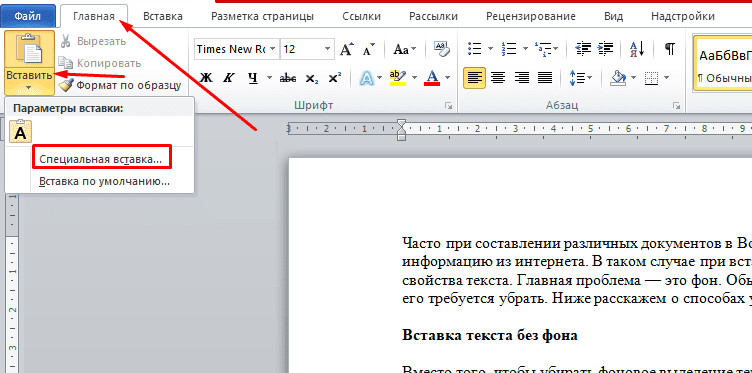Click bulleted list icon

point(475,49)
